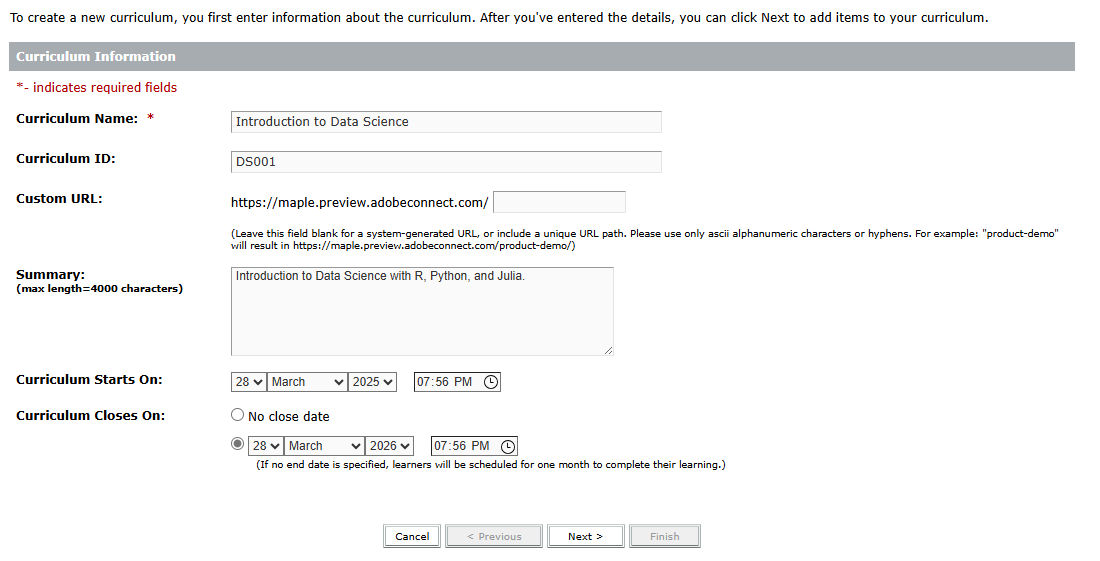Click inside the Summary text area

pos(421,312)
